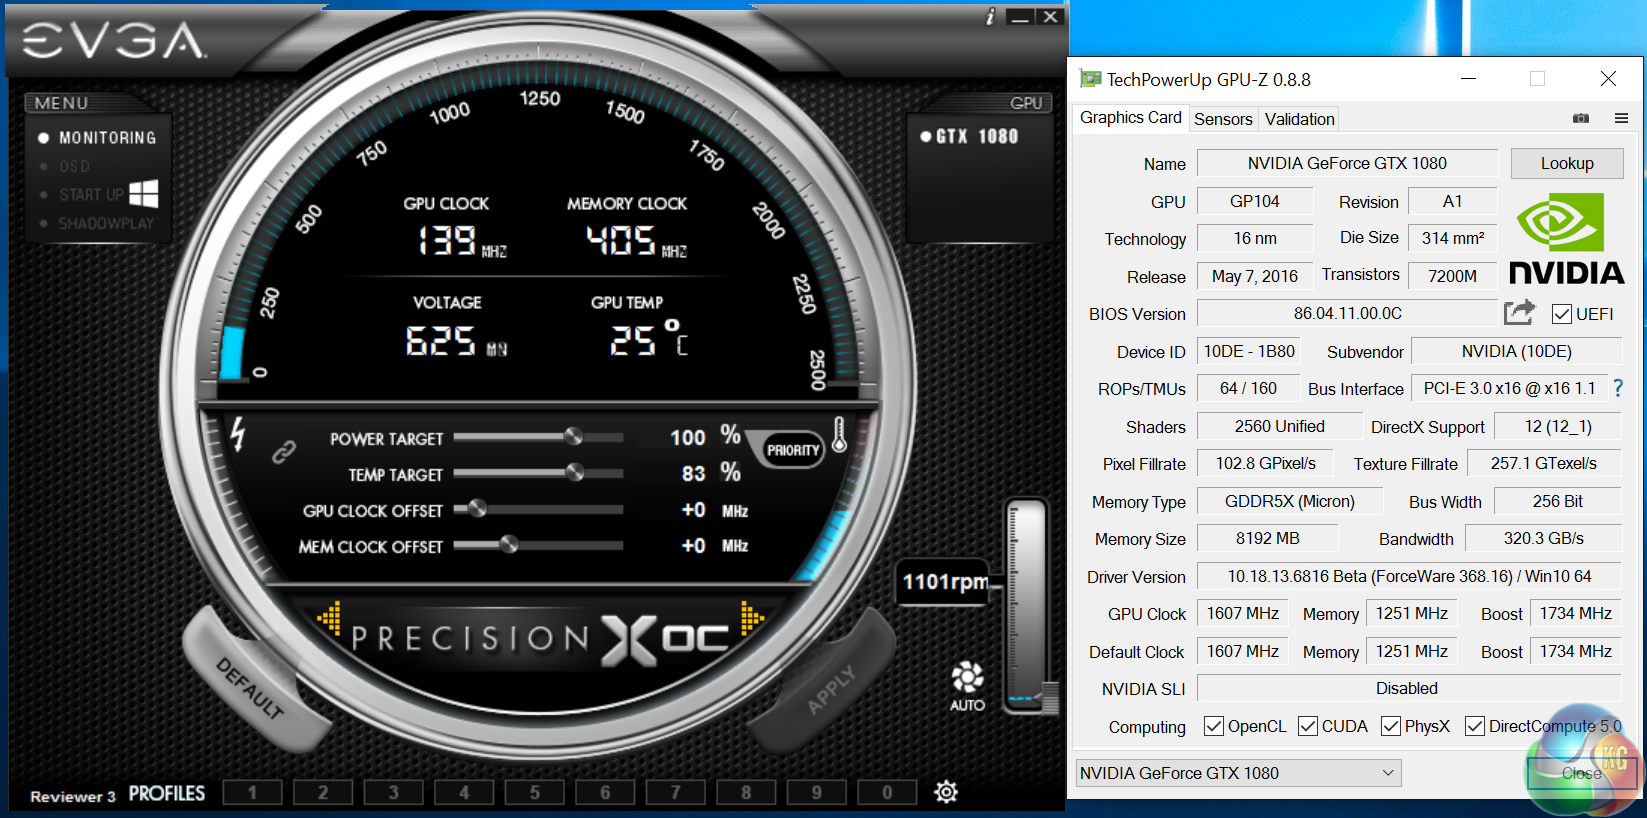Toggle the fan AUTO icon
This screenshot has width=1647, height=818.
(x=967, y=686)
